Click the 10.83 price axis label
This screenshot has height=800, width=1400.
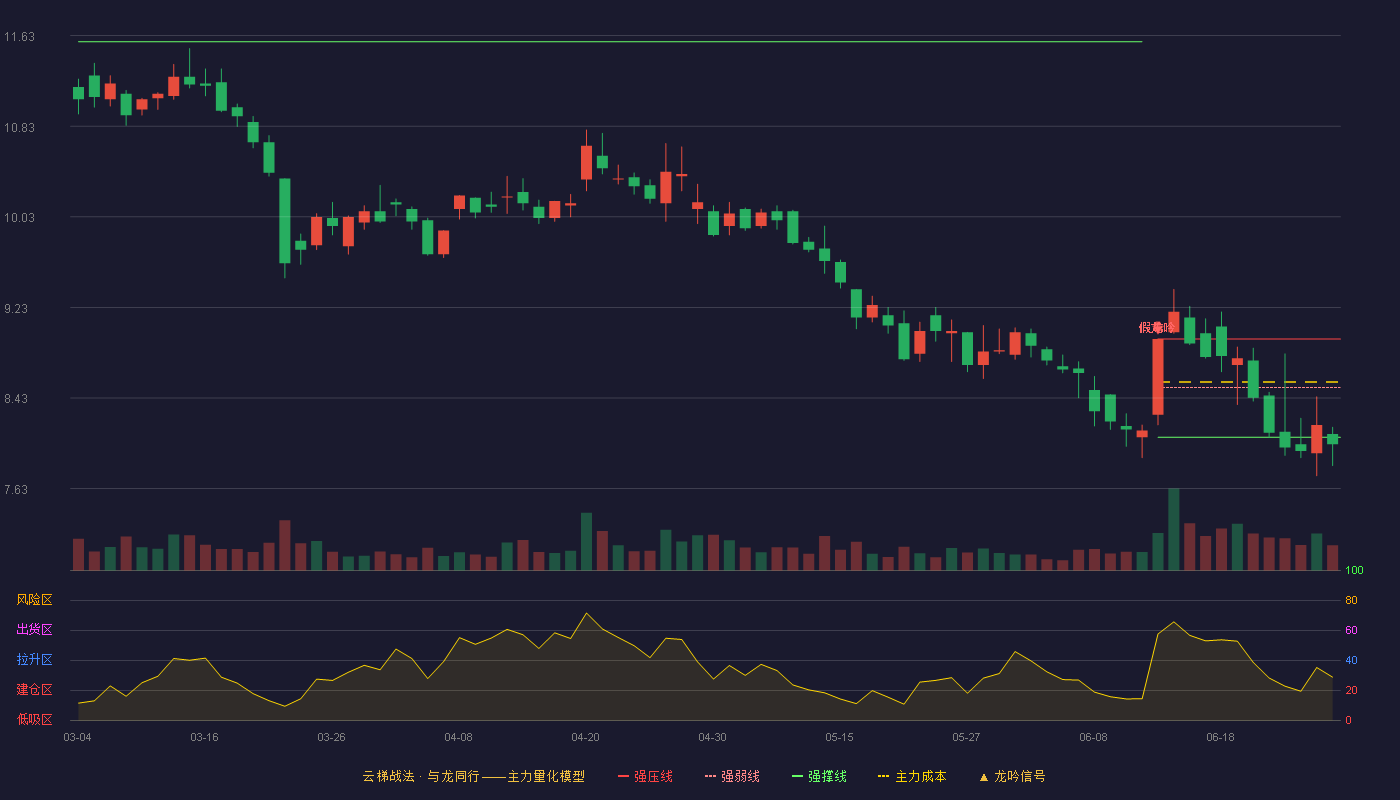click(x=19, y=127)
